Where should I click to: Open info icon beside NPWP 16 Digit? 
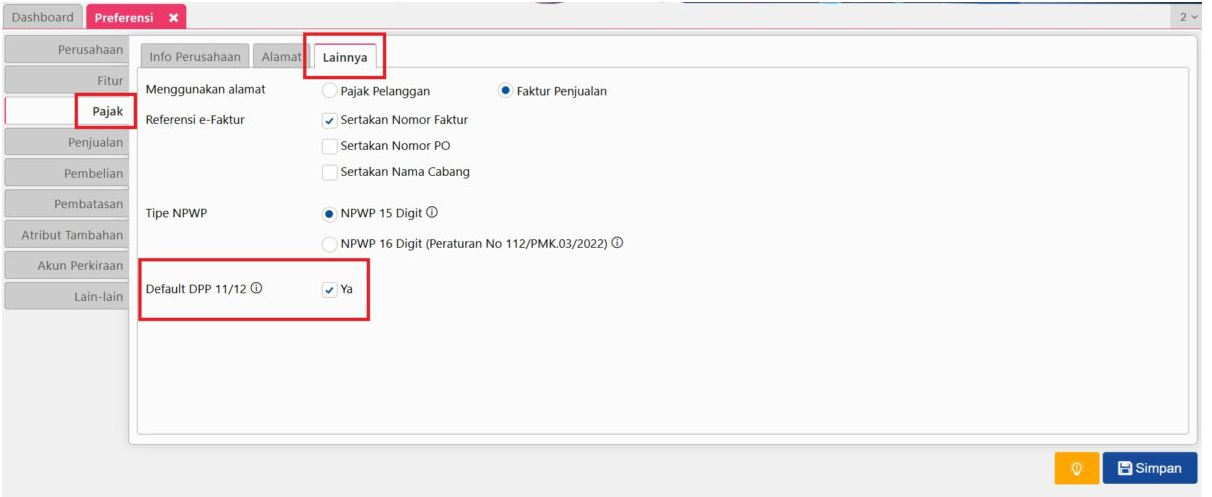(618, 243)
